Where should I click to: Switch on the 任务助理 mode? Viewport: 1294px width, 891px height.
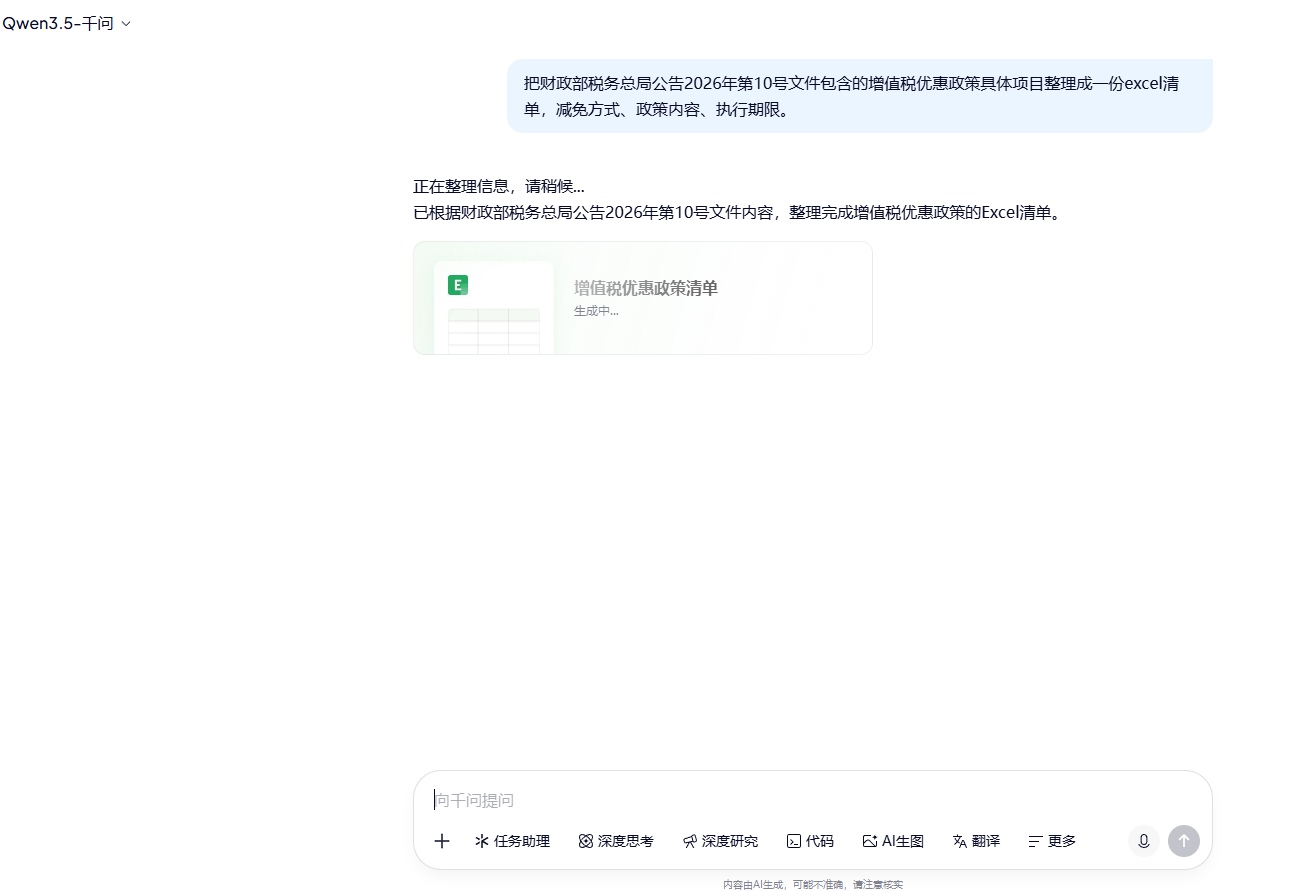512,841
